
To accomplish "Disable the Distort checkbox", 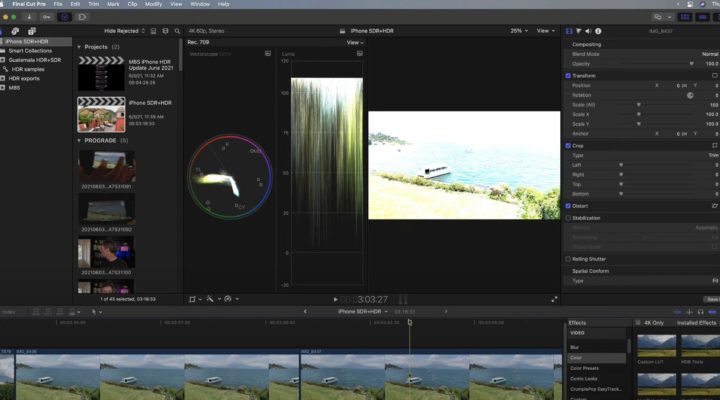I will 568,206.
